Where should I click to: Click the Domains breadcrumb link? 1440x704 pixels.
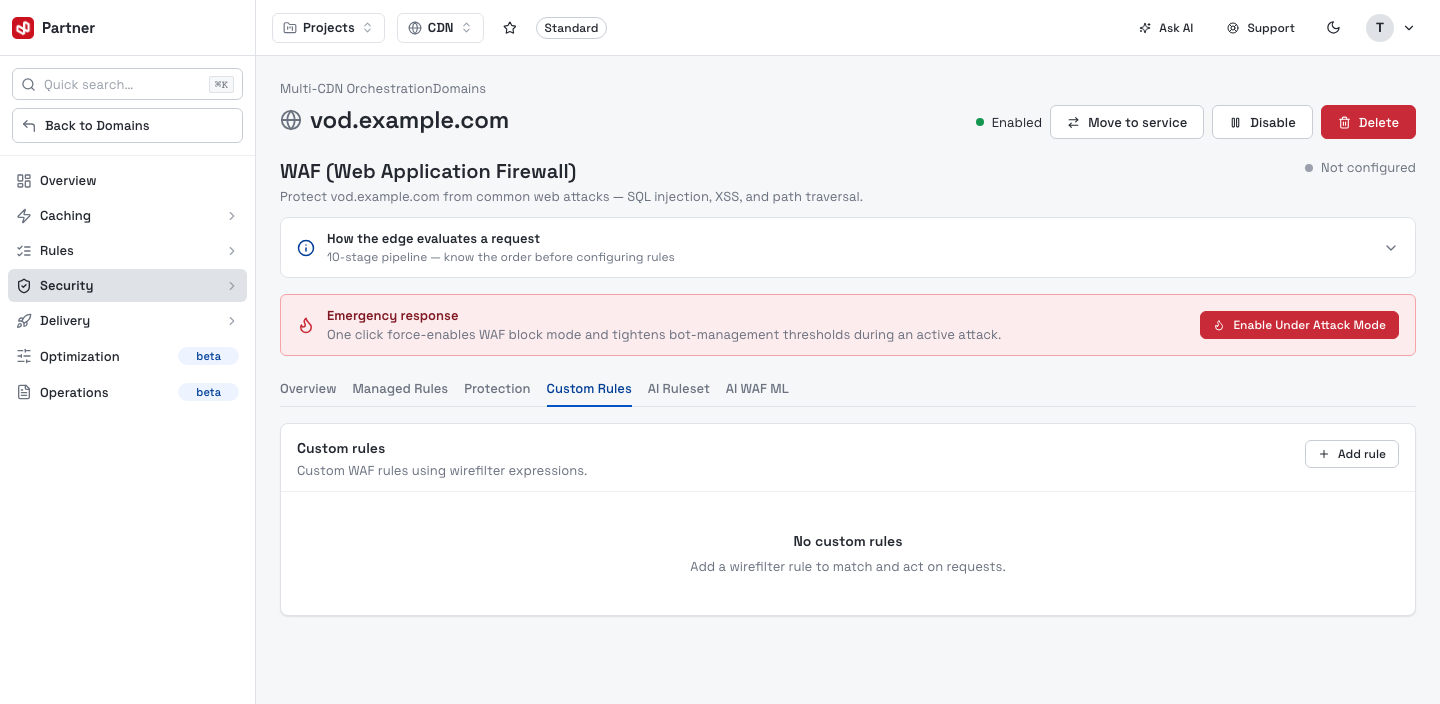coord(459,89)
